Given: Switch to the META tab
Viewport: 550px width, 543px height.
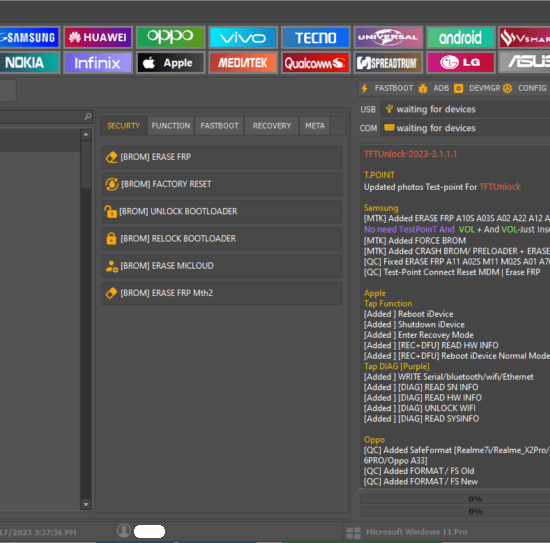Looking at the screenshot, I should (x=315, y=126).
